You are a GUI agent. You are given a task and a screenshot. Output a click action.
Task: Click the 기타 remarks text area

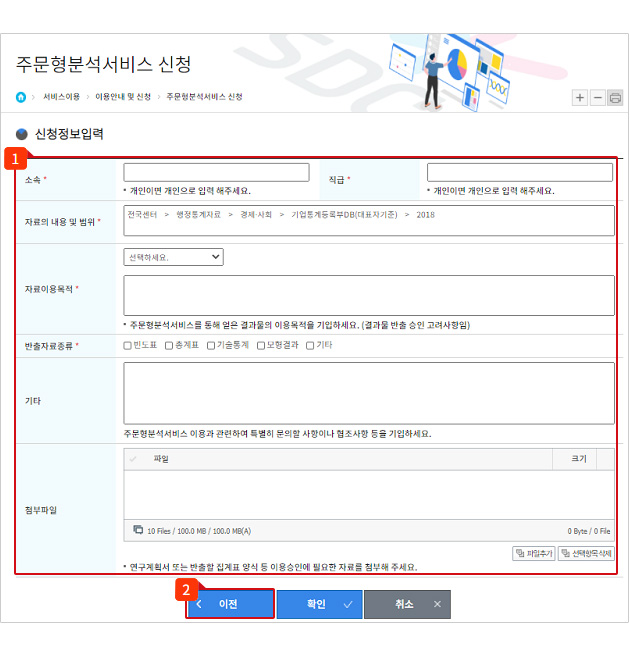pyautogui.click(x=369, y=393)
